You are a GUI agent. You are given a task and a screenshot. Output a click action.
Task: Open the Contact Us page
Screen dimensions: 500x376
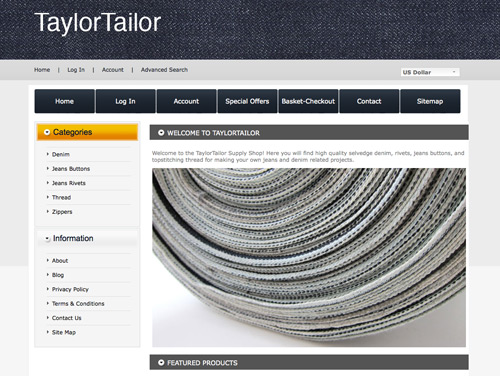click(x=67, y=318)
